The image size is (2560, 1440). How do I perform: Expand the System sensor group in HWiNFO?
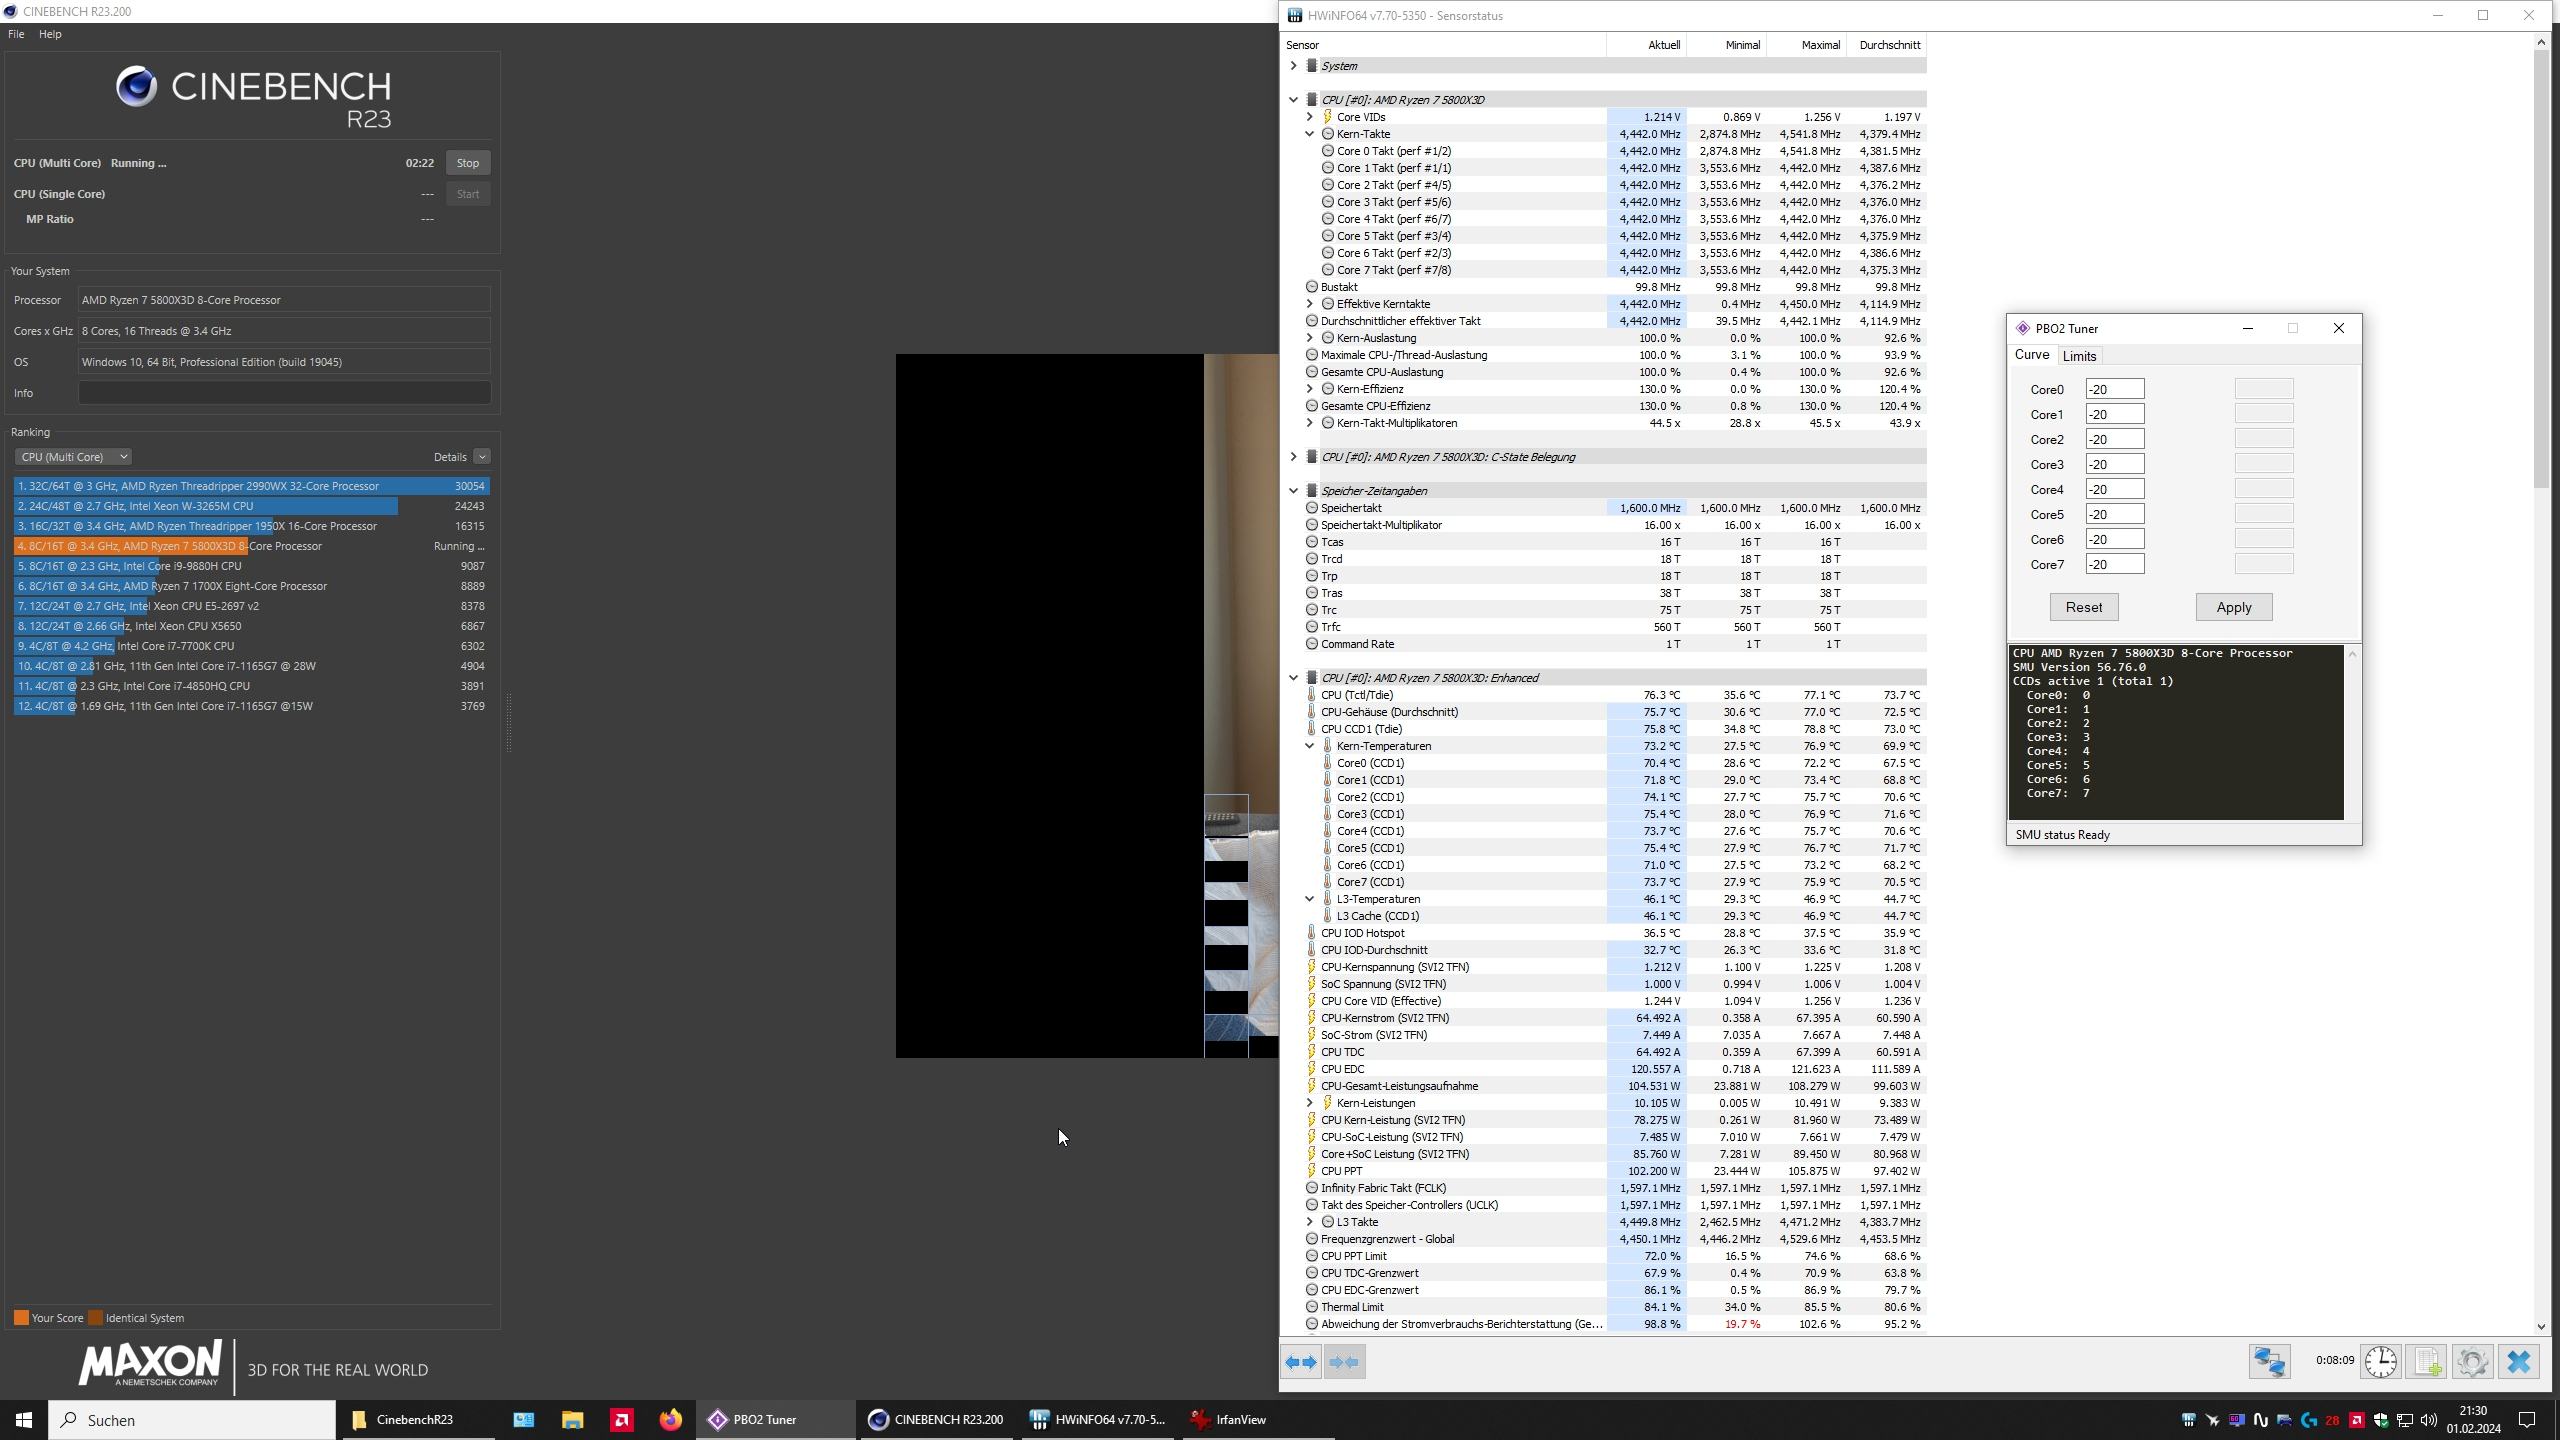pos(1293,66)
